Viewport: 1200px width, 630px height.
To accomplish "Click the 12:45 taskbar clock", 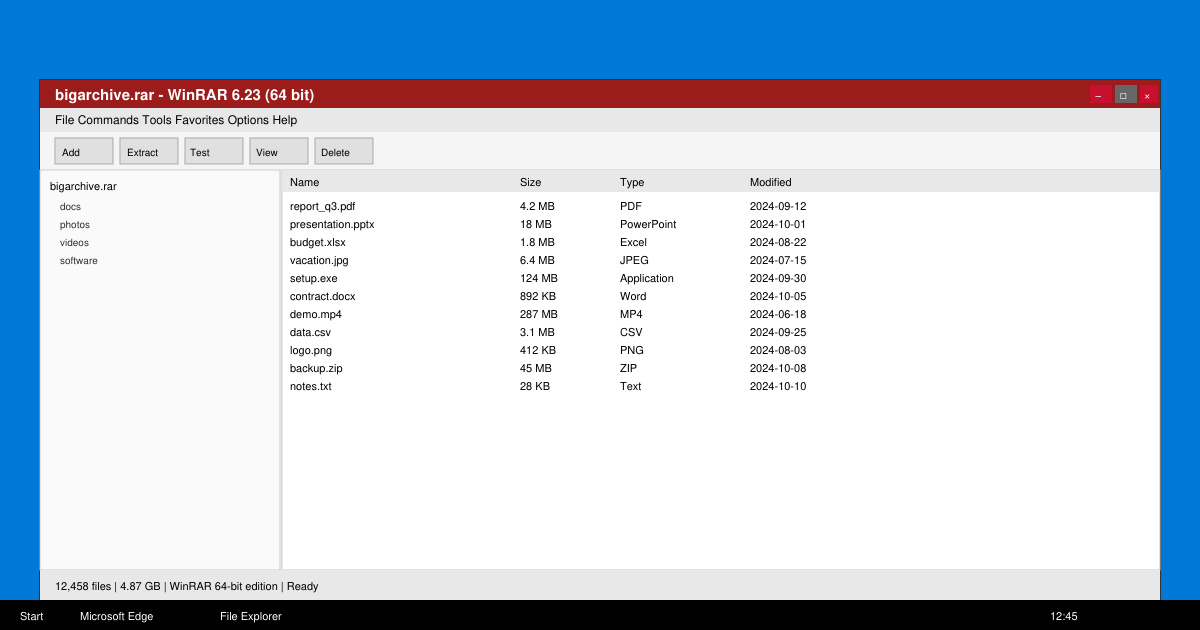I will pos(1064,616).
